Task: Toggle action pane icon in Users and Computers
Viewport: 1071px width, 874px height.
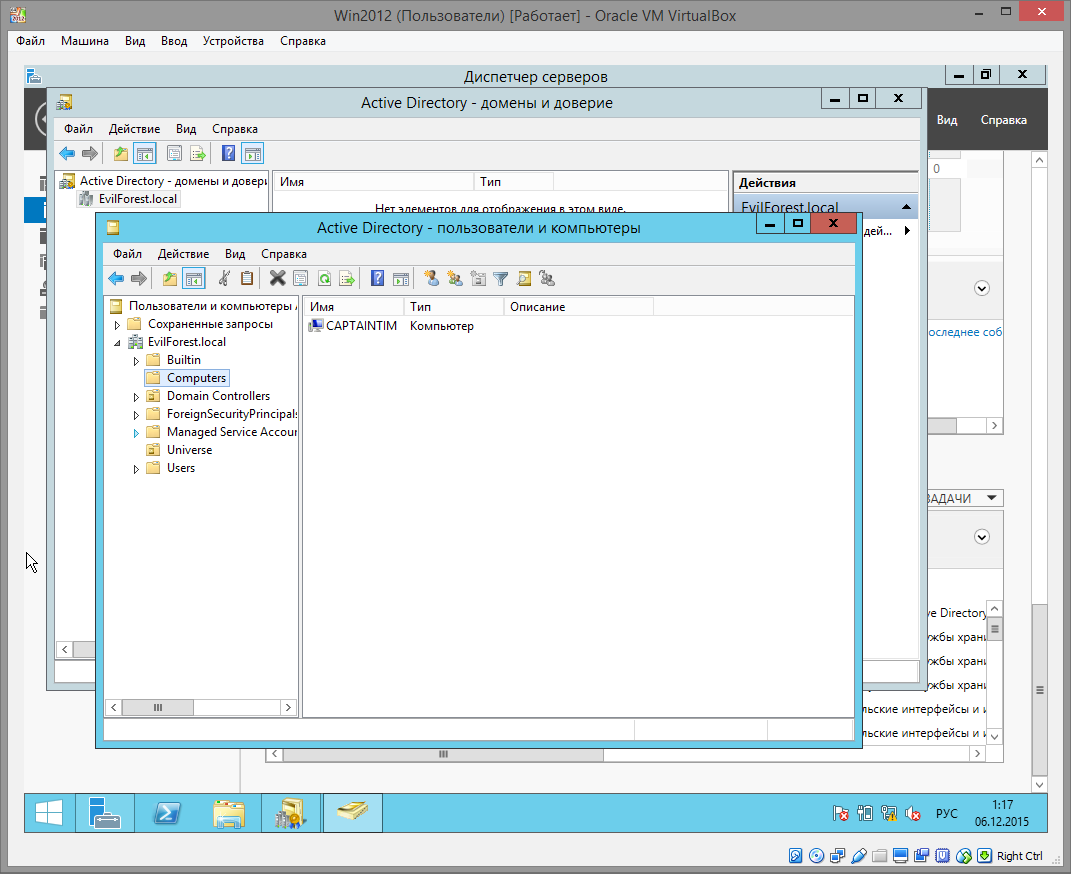Action: click(x=401, y=279)
